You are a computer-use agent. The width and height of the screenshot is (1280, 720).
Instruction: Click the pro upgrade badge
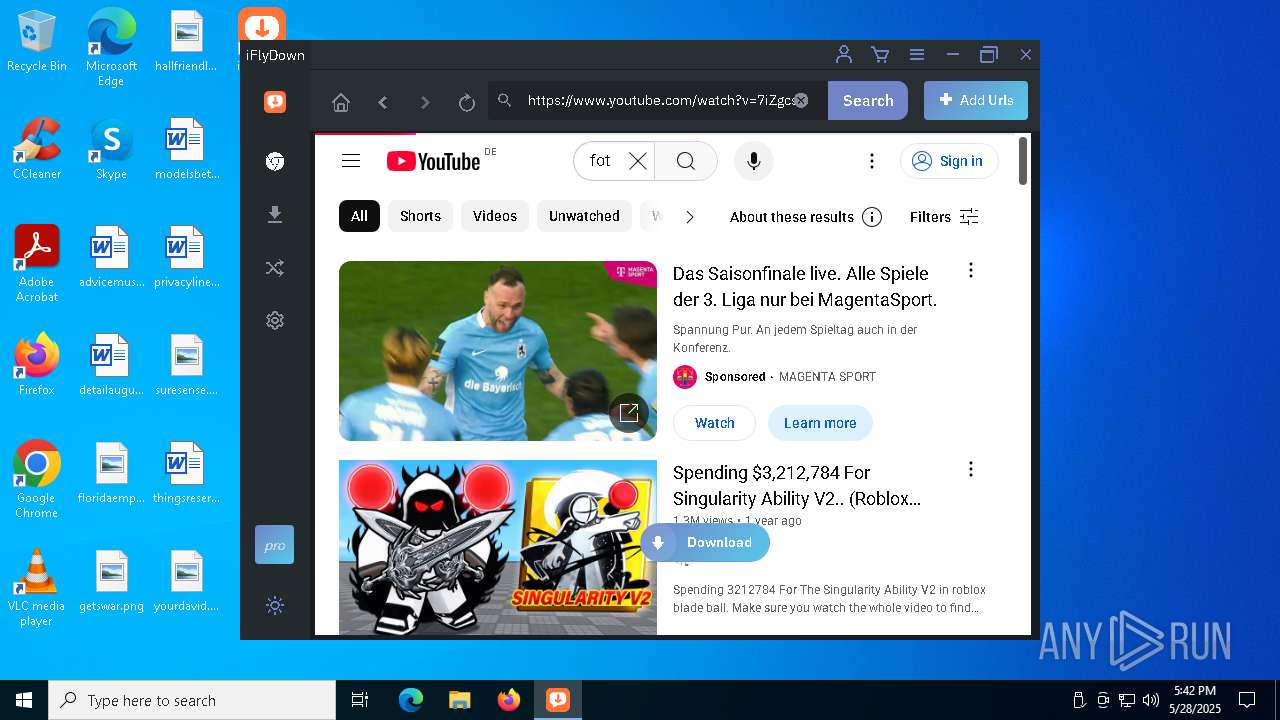pyautogui.click(x=274, y=545)
